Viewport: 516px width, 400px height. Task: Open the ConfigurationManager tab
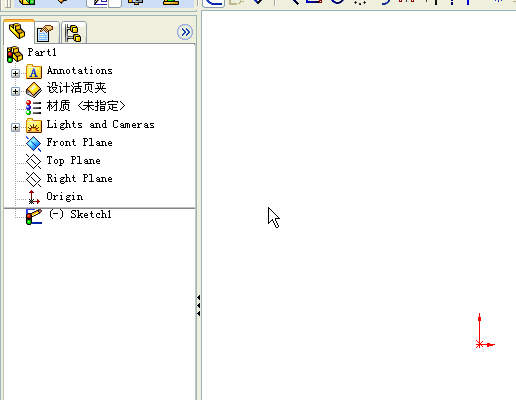pyautogui.click(x=73, y=33)
